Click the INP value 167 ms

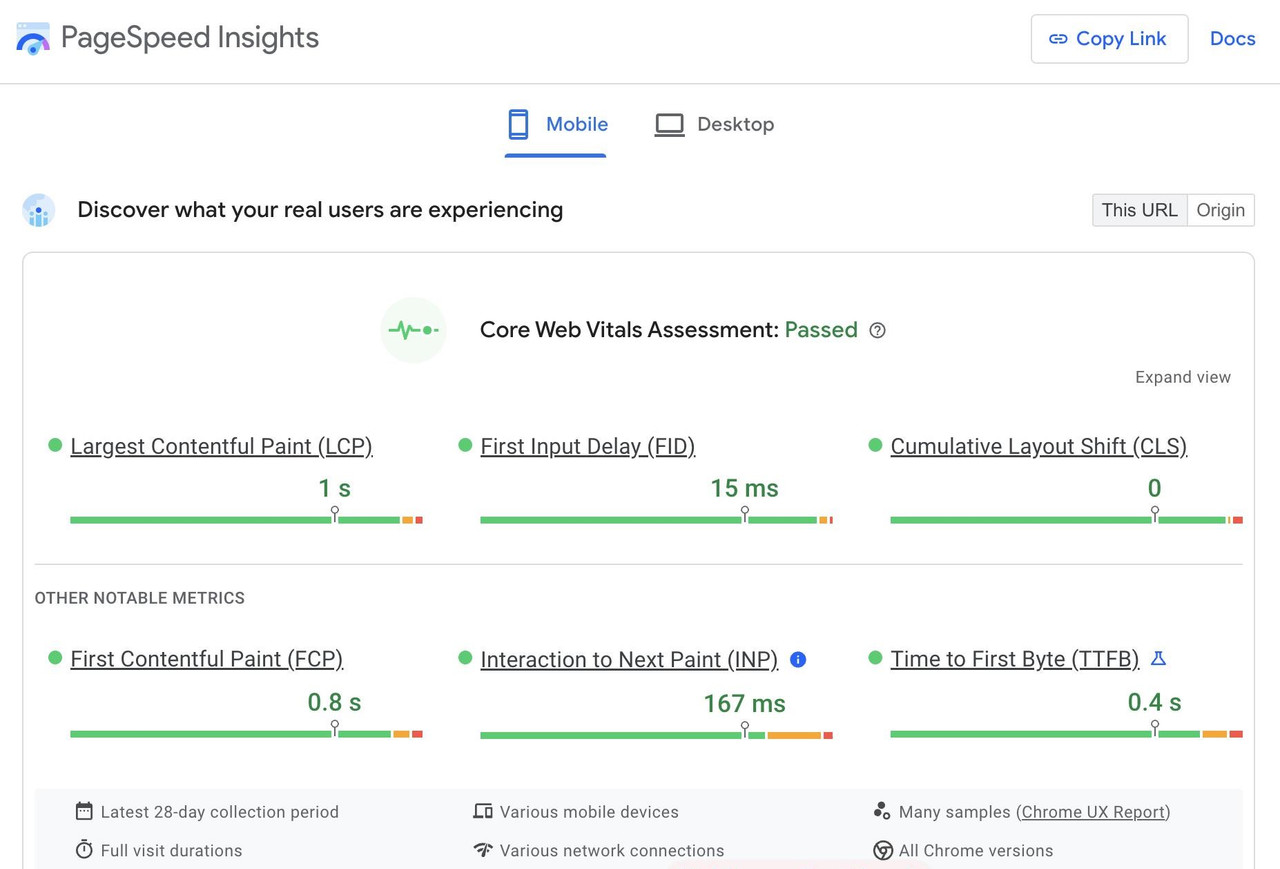tap(744, 703)
